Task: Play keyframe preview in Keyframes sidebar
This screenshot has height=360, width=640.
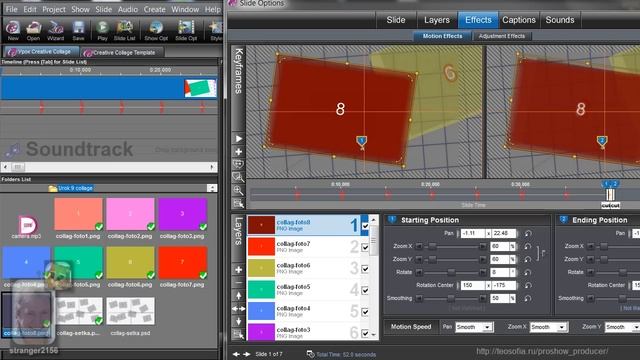Action: point(238,139)
